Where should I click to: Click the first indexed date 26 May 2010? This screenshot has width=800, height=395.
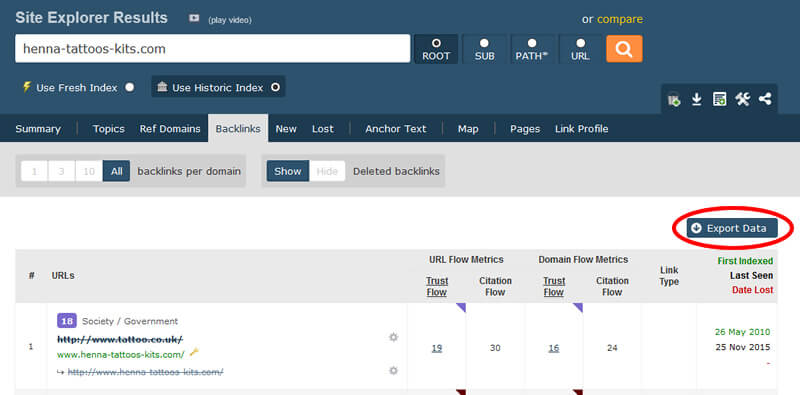(742, 332)
